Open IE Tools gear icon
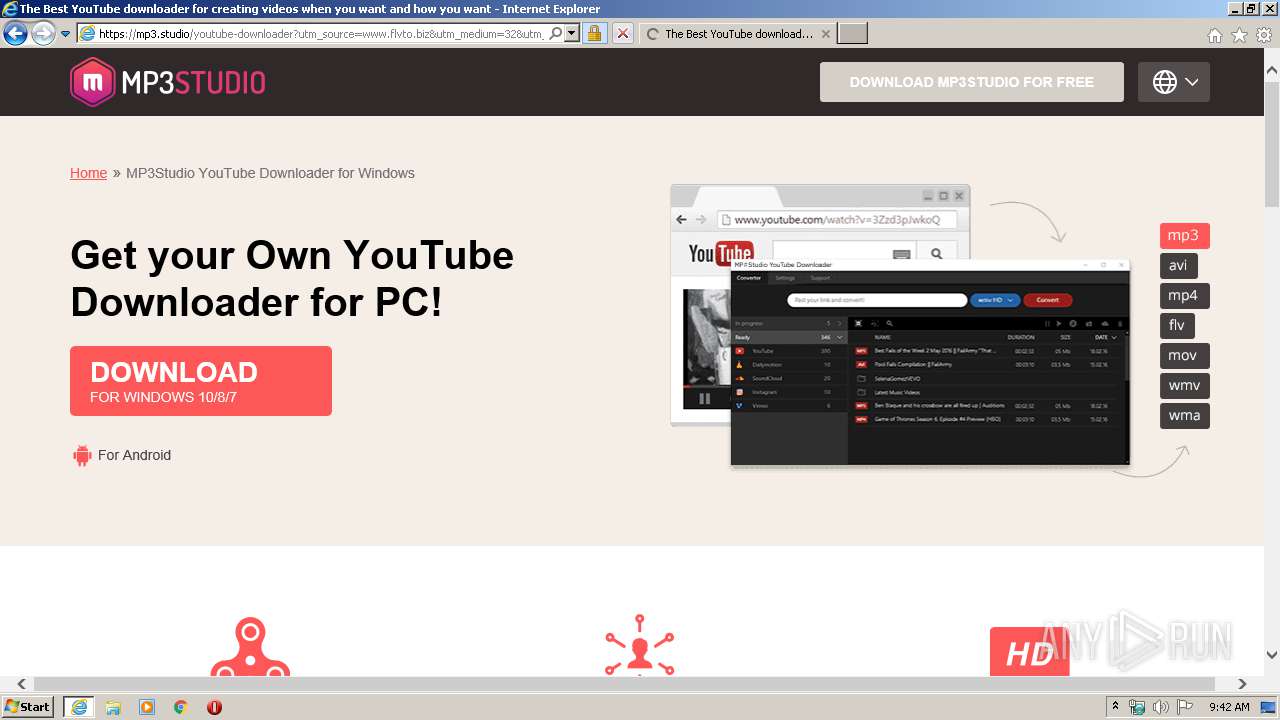Screen dimensions: 1280x720 pos(1264,35)
